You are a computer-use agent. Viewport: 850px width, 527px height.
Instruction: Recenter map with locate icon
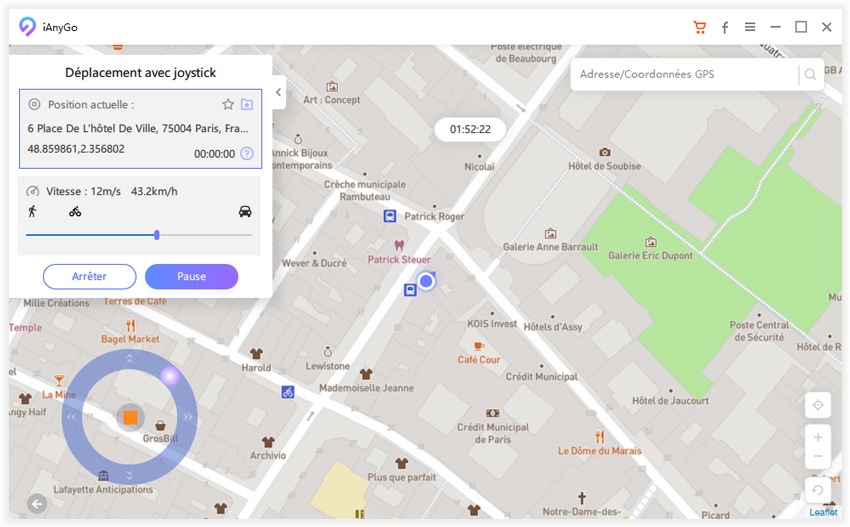click(818, 405)
